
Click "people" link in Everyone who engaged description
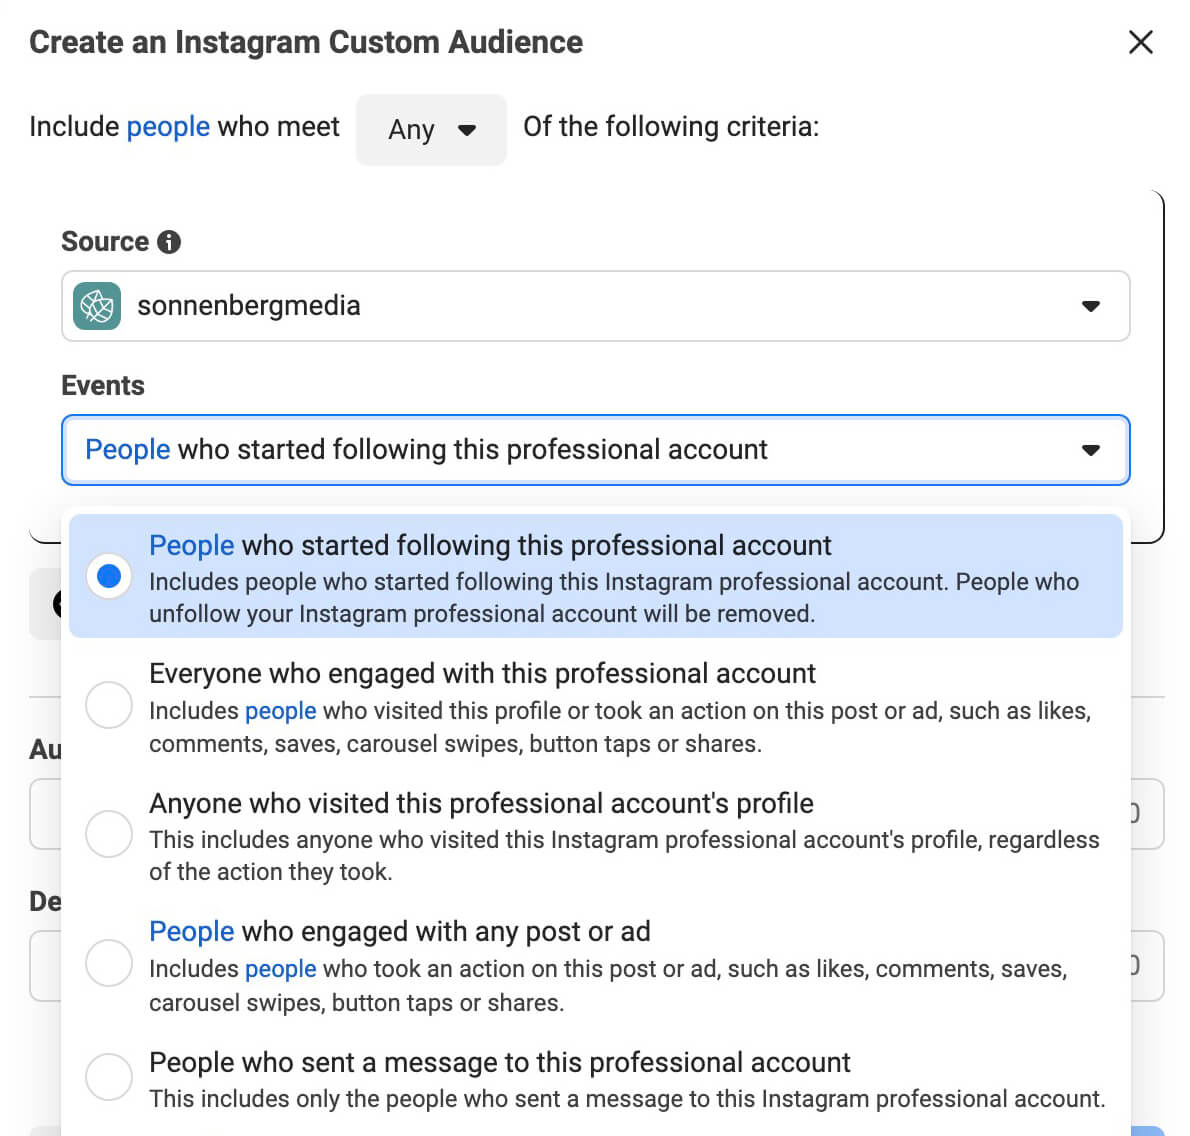(280, 711)
